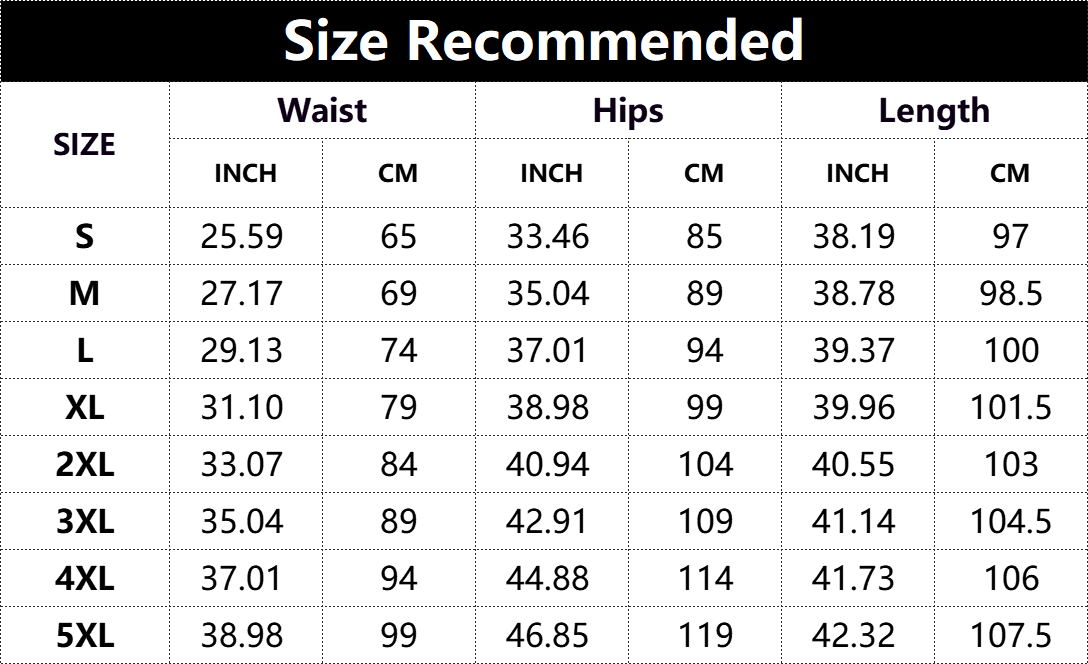This screenshot has width=1088, height=664.
Task: Select the 2XL size row label
Action: [84, 465]
